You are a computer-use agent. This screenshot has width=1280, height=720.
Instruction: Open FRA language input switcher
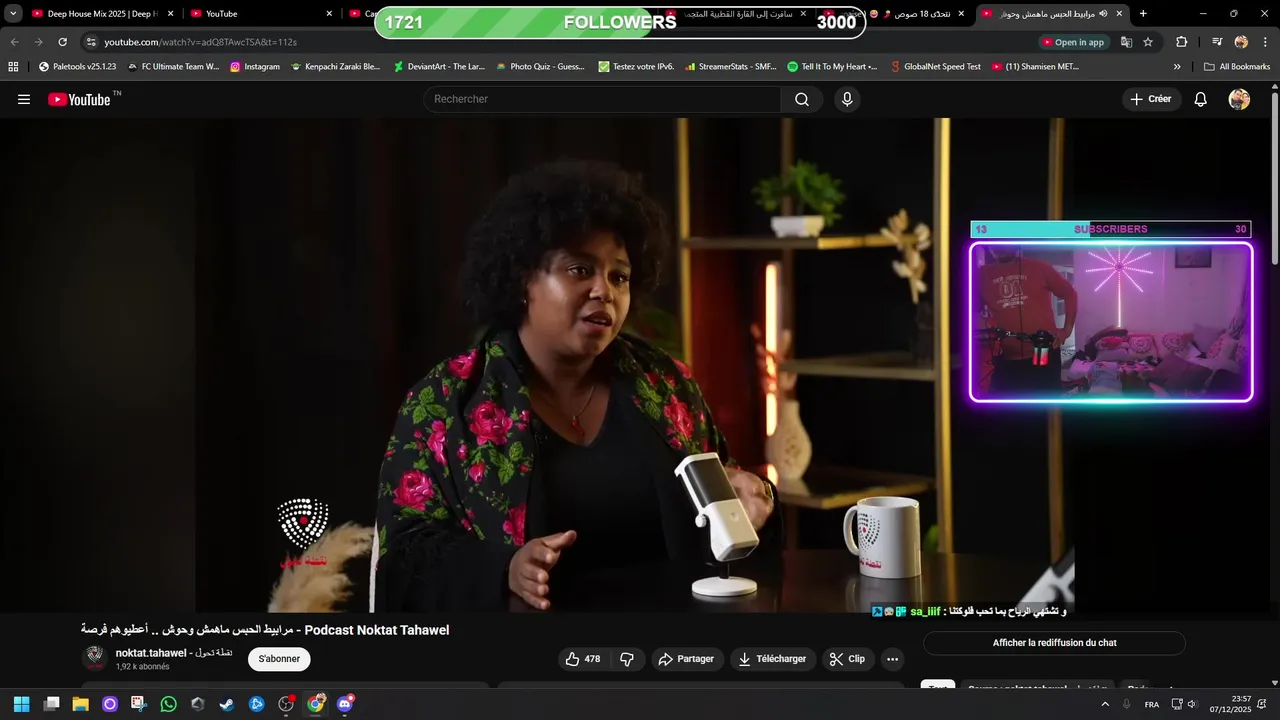coord(1151,704)
